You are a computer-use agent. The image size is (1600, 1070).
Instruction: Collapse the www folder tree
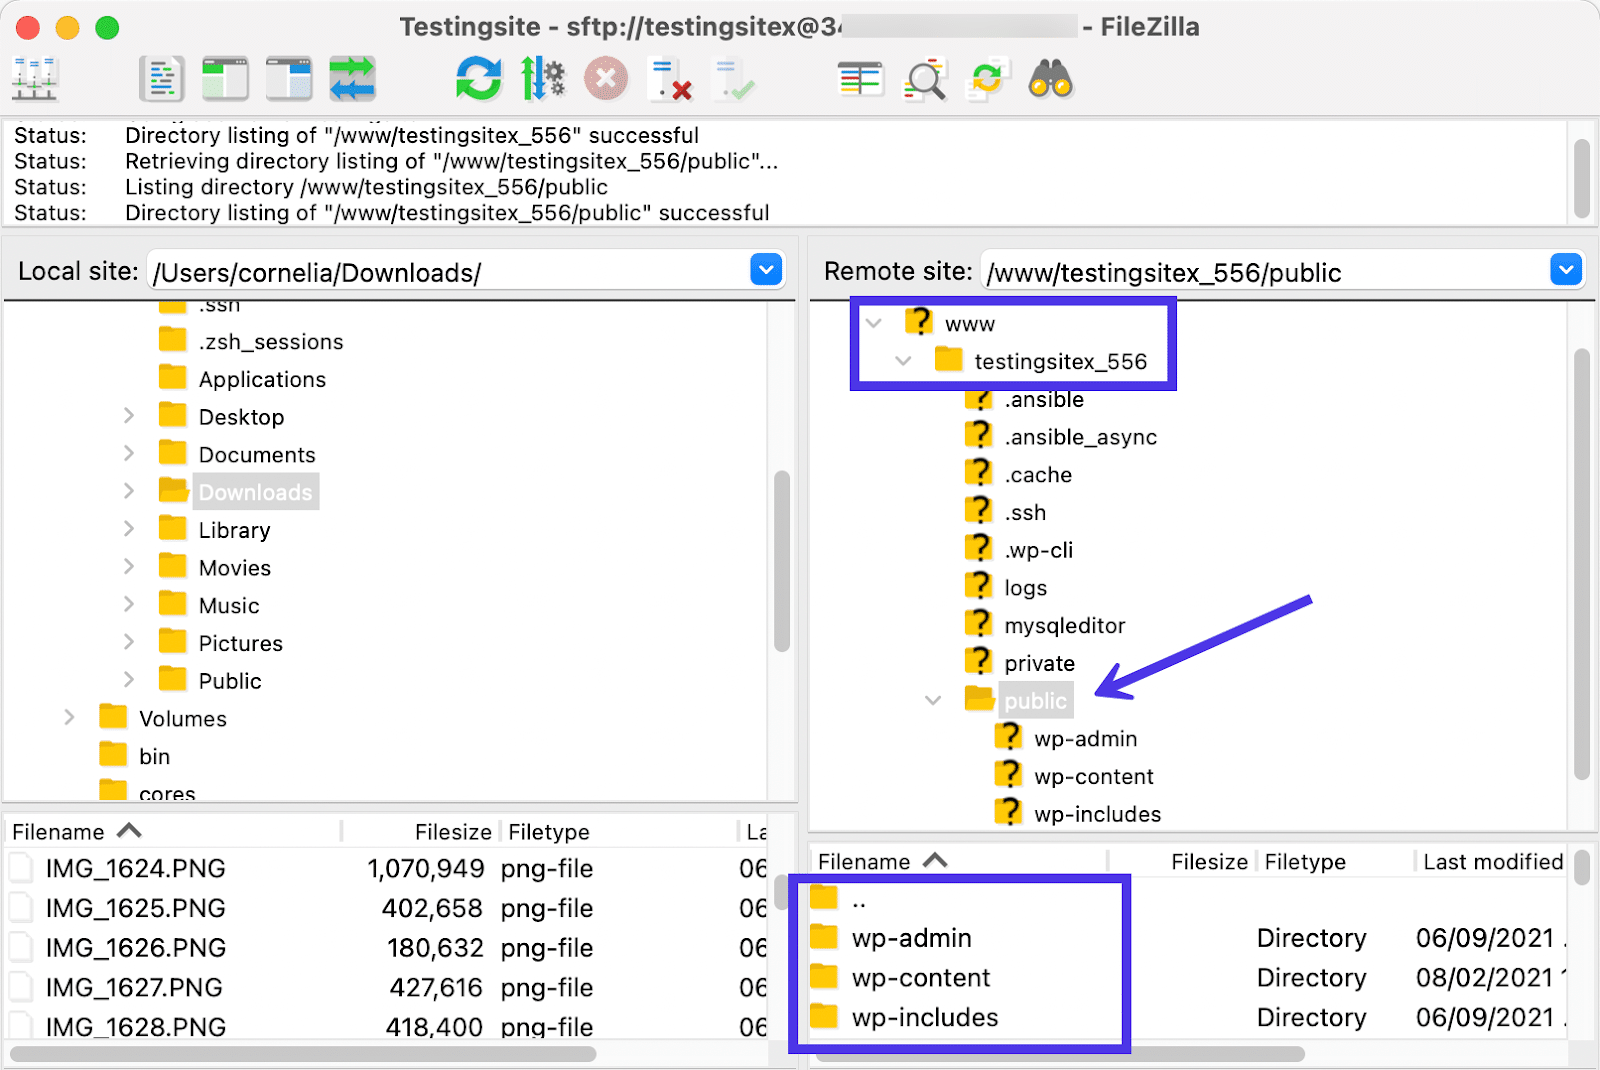point(874,323)
